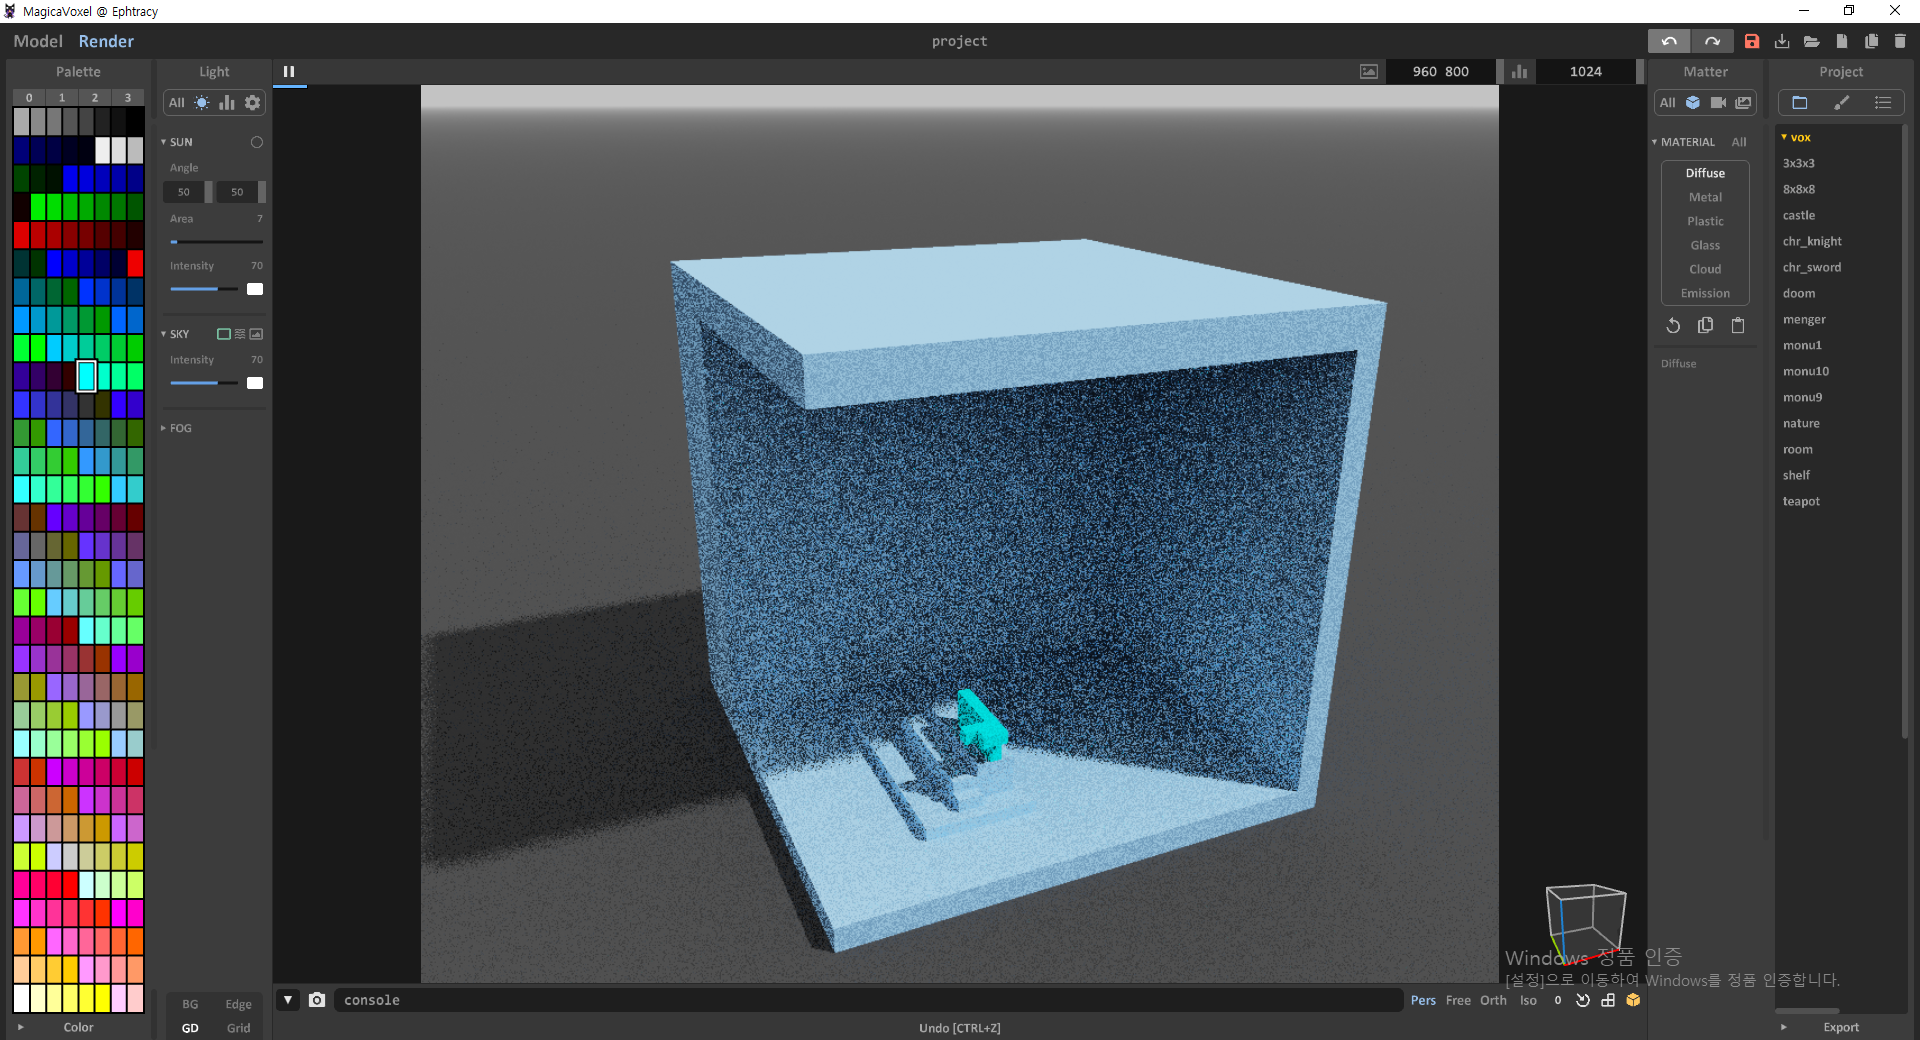This screenshot has width=1920, height=1040.
Task: Select the SKY uniform rectangle mode
Action: coord(224,334)
